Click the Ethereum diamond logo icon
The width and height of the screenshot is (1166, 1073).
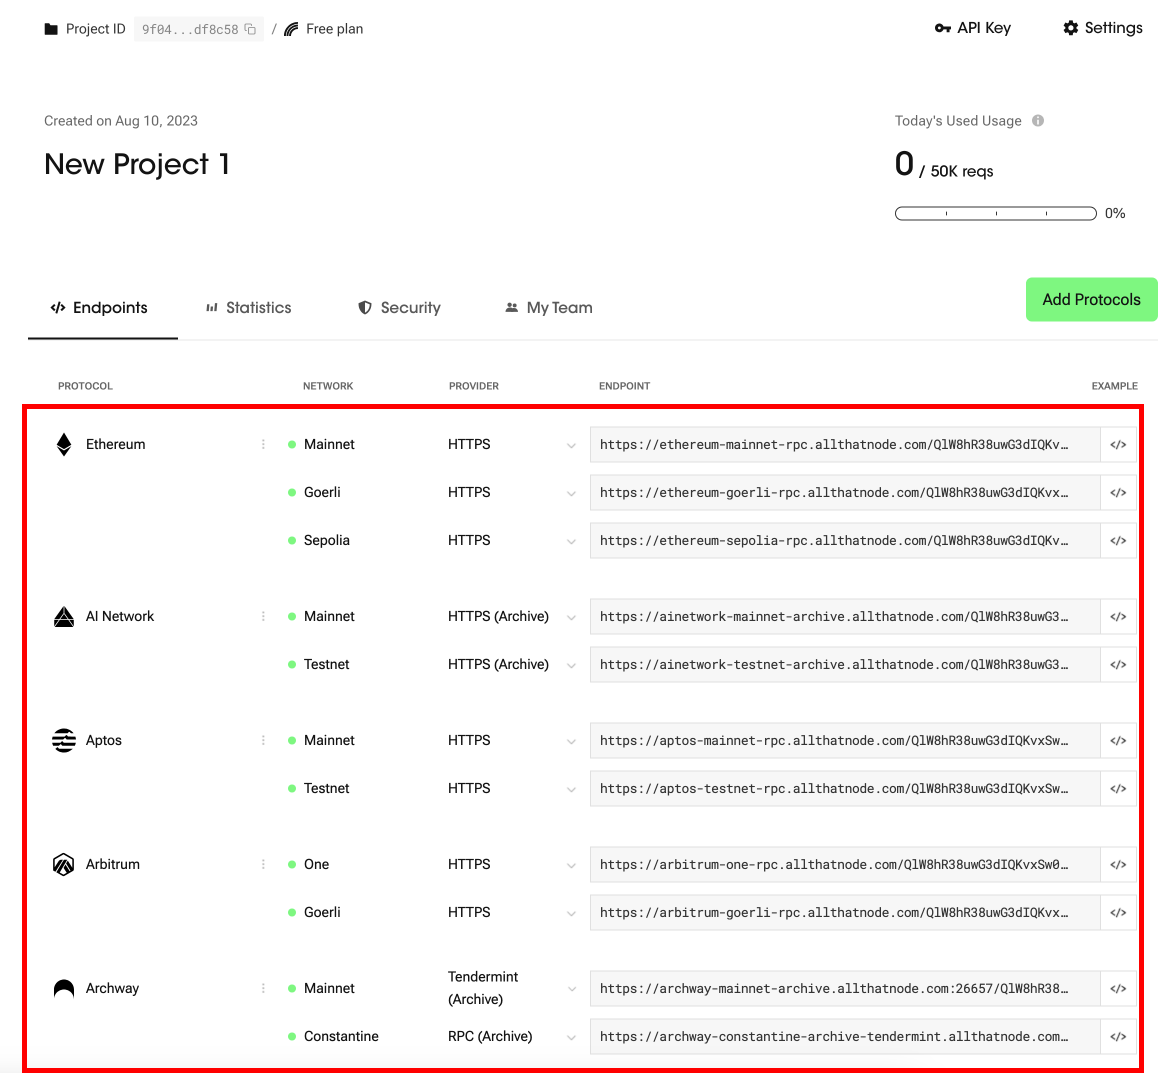(64, 445)
